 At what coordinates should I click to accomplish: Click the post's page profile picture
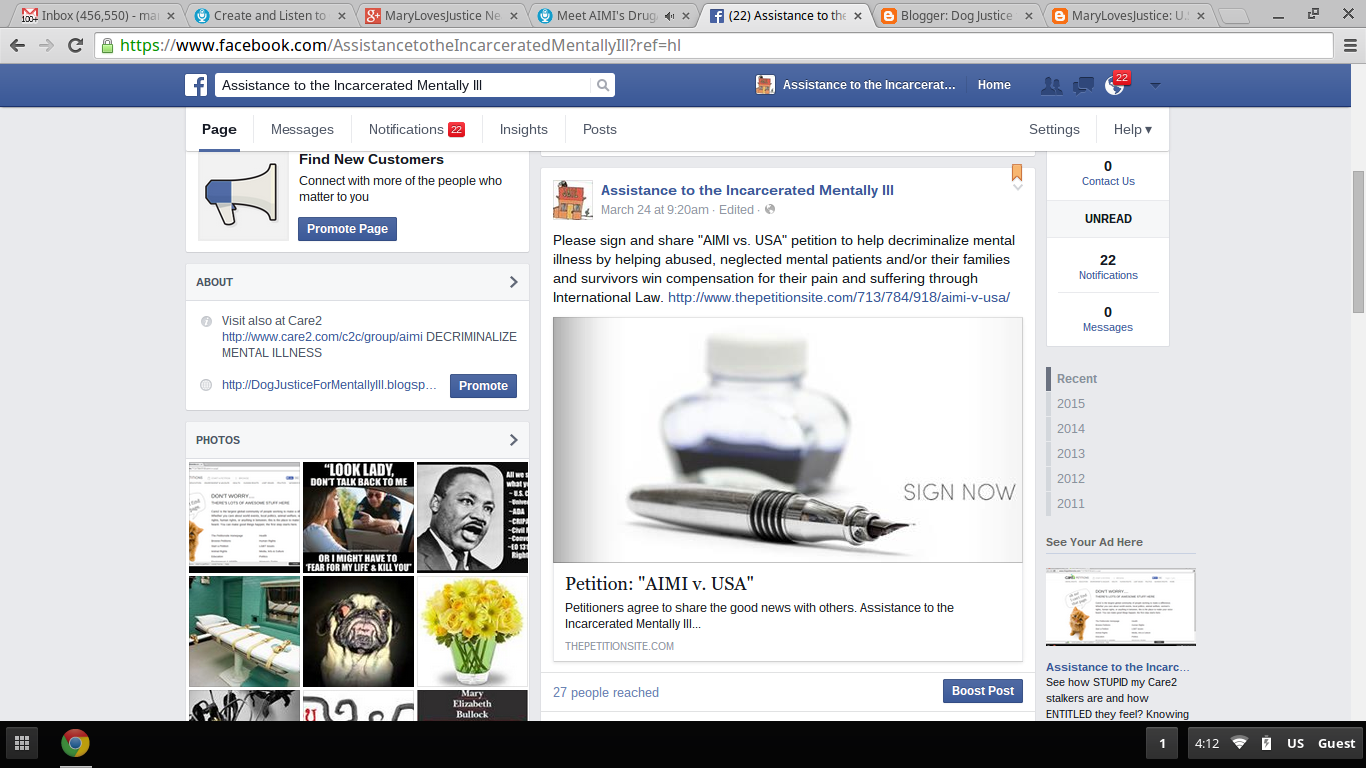[573, 200]
